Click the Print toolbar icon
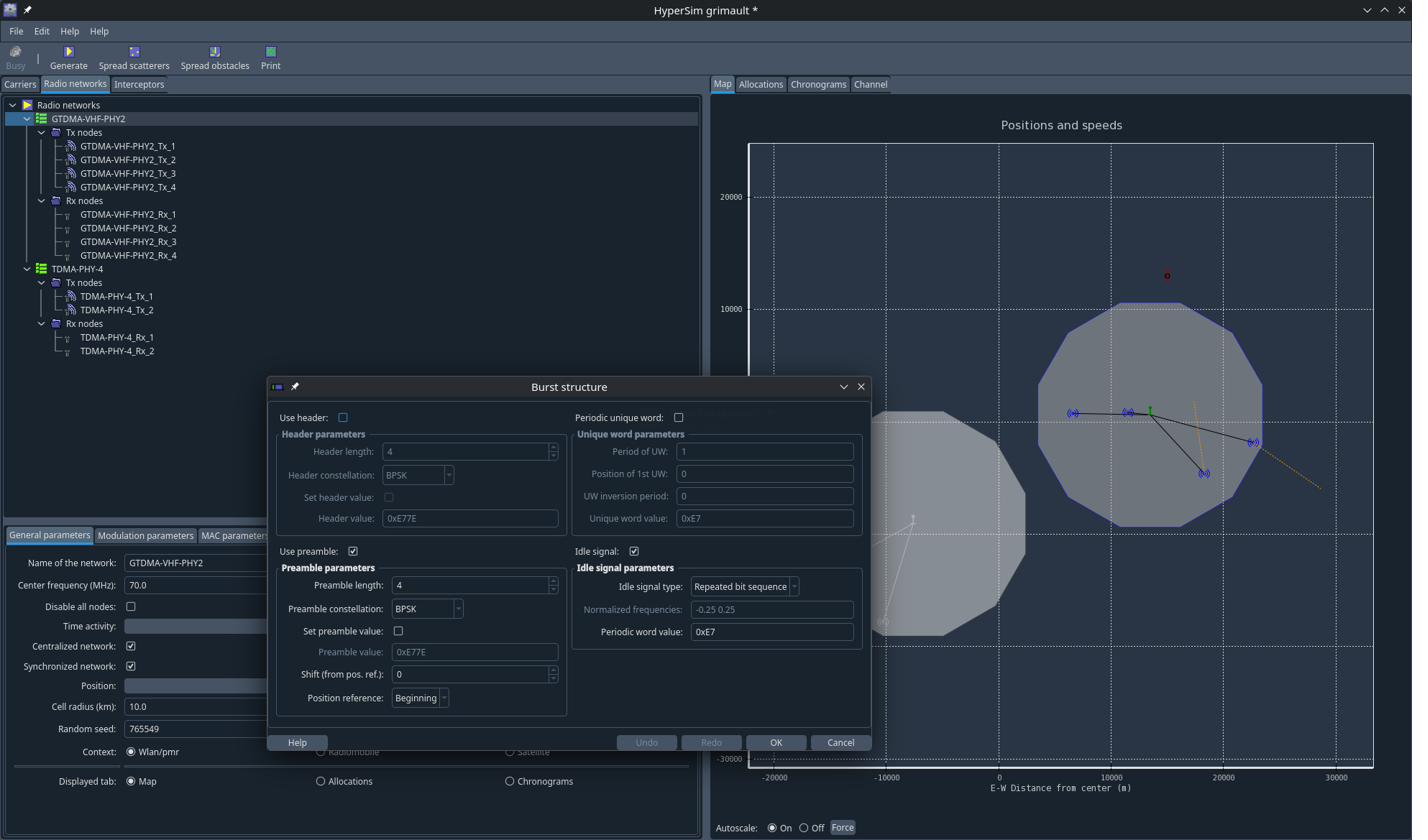 coord(270,51)
